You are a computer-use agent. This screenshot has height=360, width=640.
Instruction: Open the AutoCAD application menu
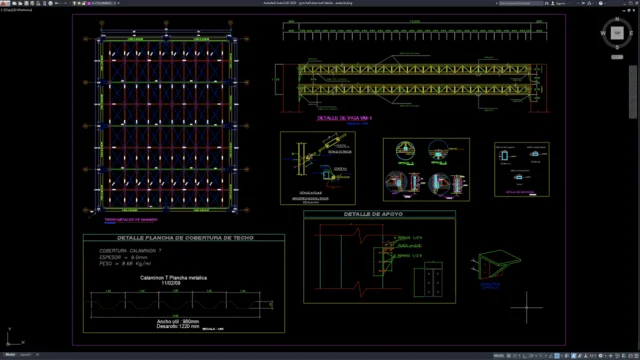point(4,3)
